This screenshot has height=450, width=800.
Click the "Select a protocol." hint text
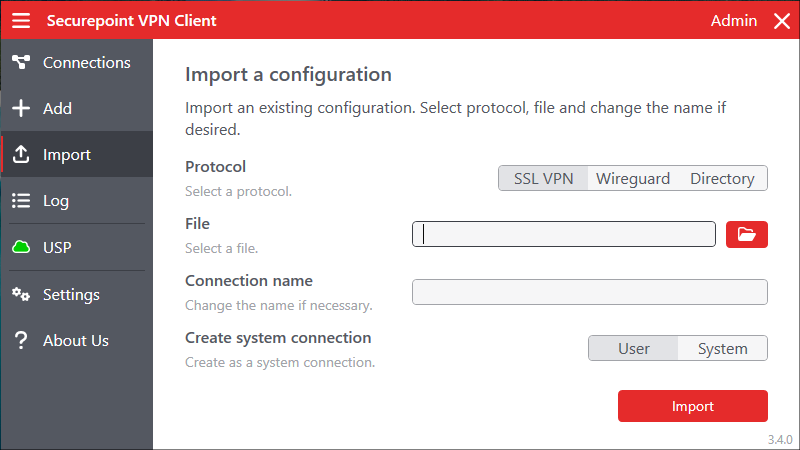pyautogui.click(x=238, y=191)
